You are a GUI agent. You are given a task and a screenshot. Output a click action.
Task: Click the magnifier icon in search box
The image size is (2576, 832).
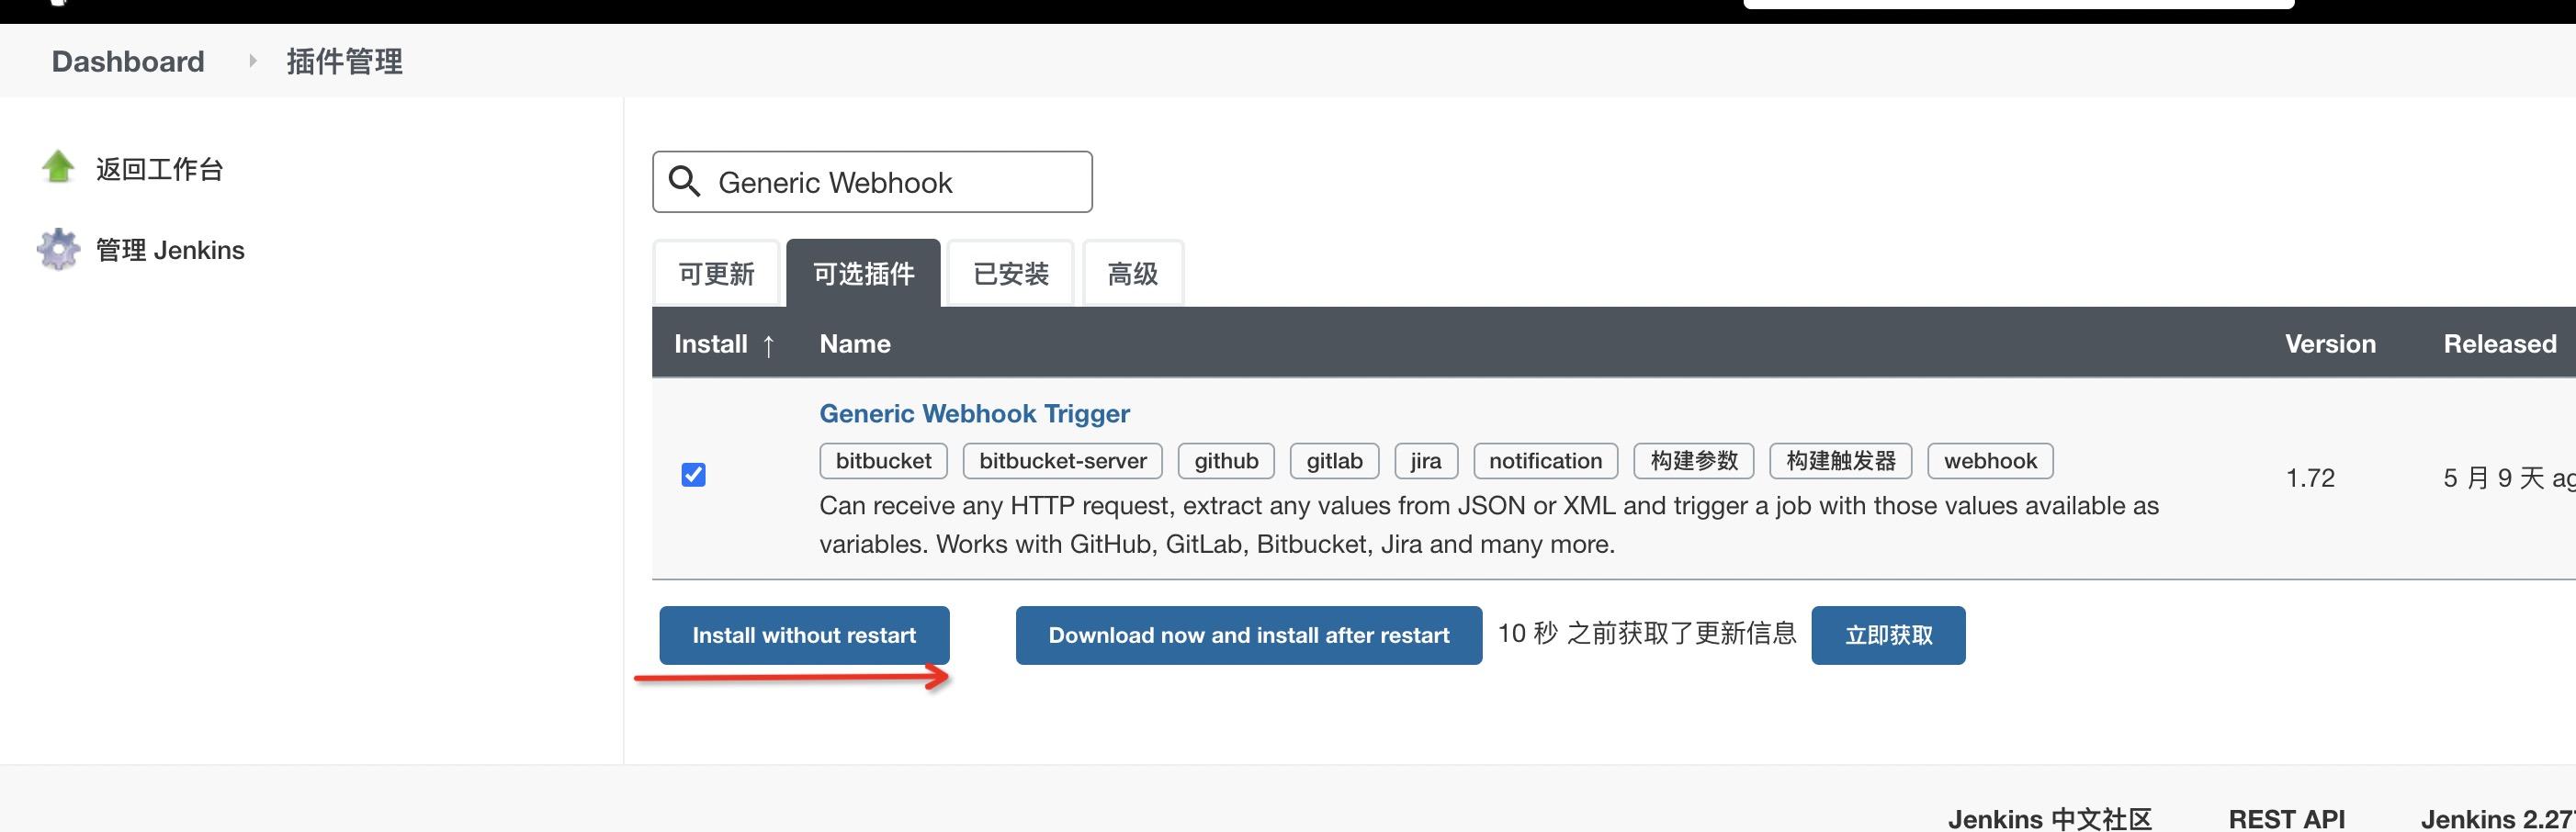coord(684,181)
